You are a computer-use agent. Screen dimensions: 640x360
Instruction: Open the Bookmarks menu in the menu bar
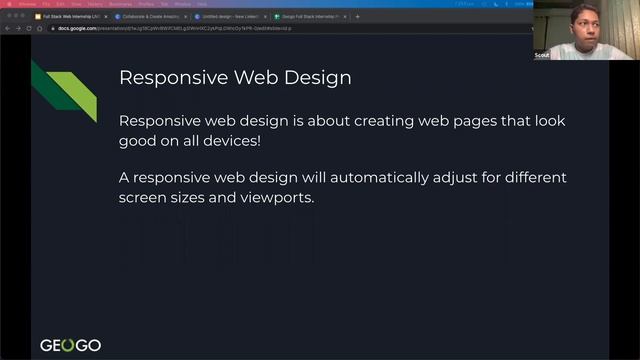click(120, 4)
